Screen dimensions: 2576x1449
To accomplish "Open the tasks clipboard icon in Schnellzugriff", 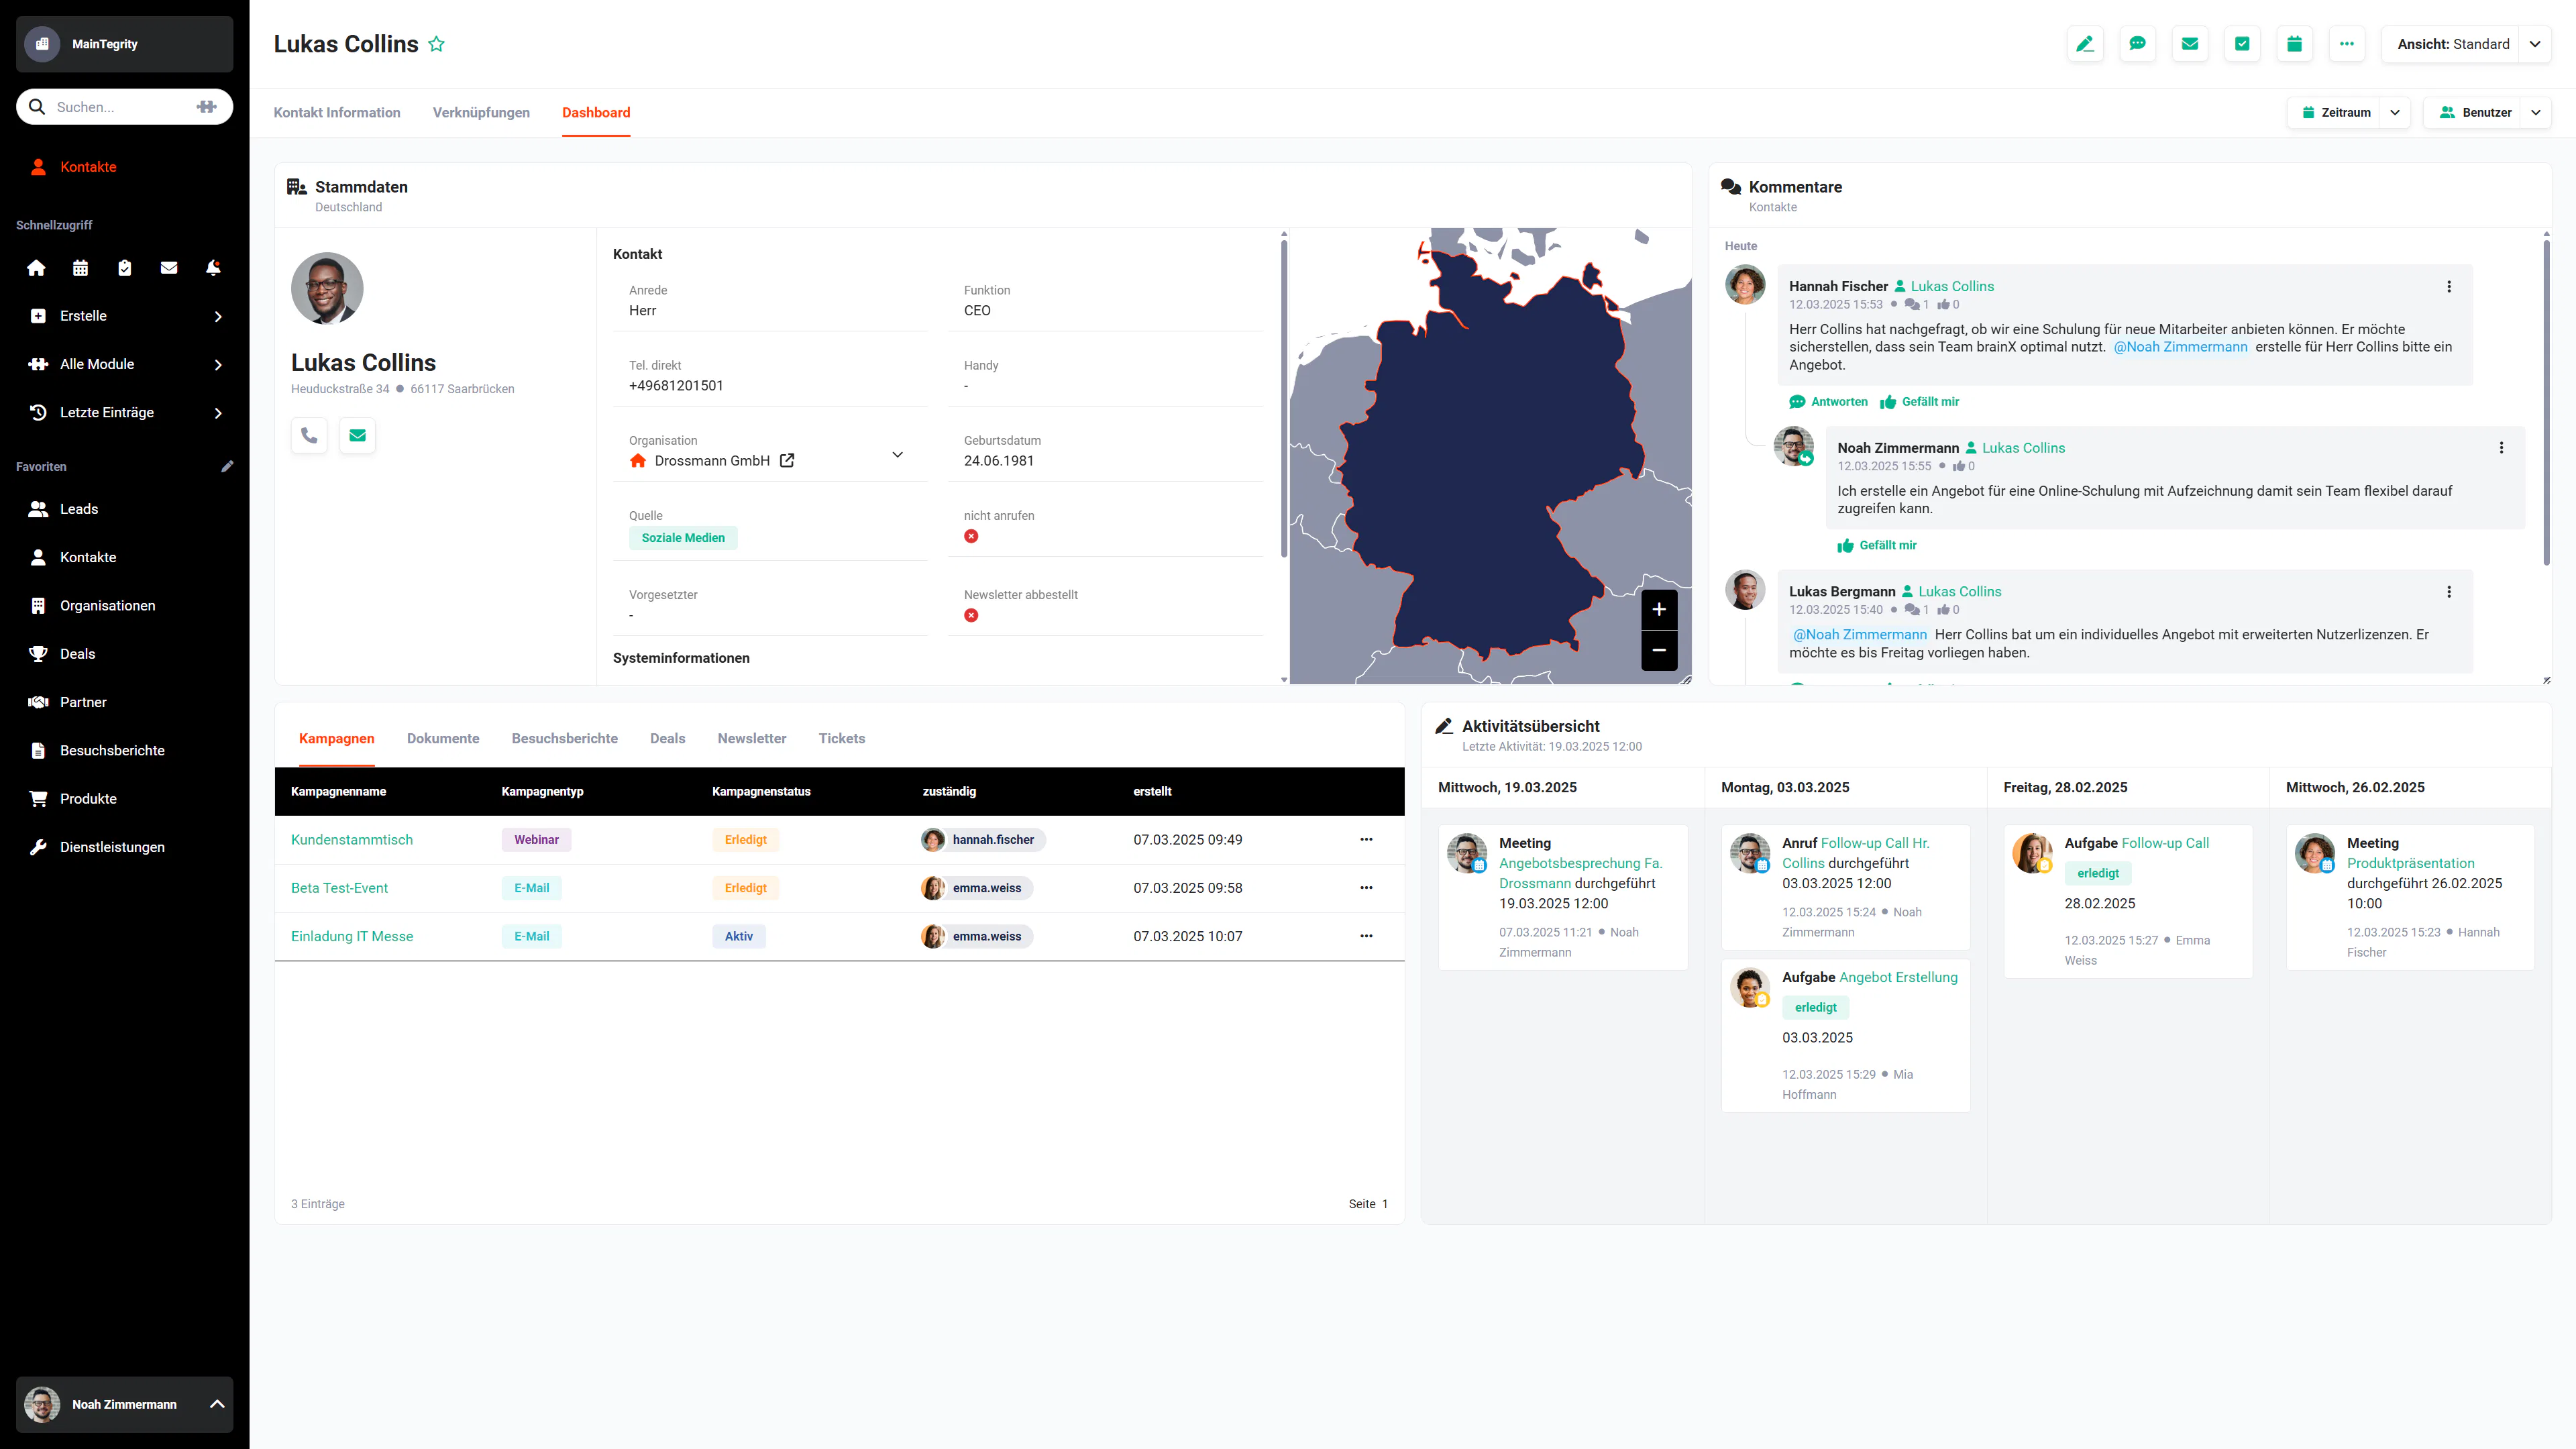I will pyautogui.click(x=124, y=268).
